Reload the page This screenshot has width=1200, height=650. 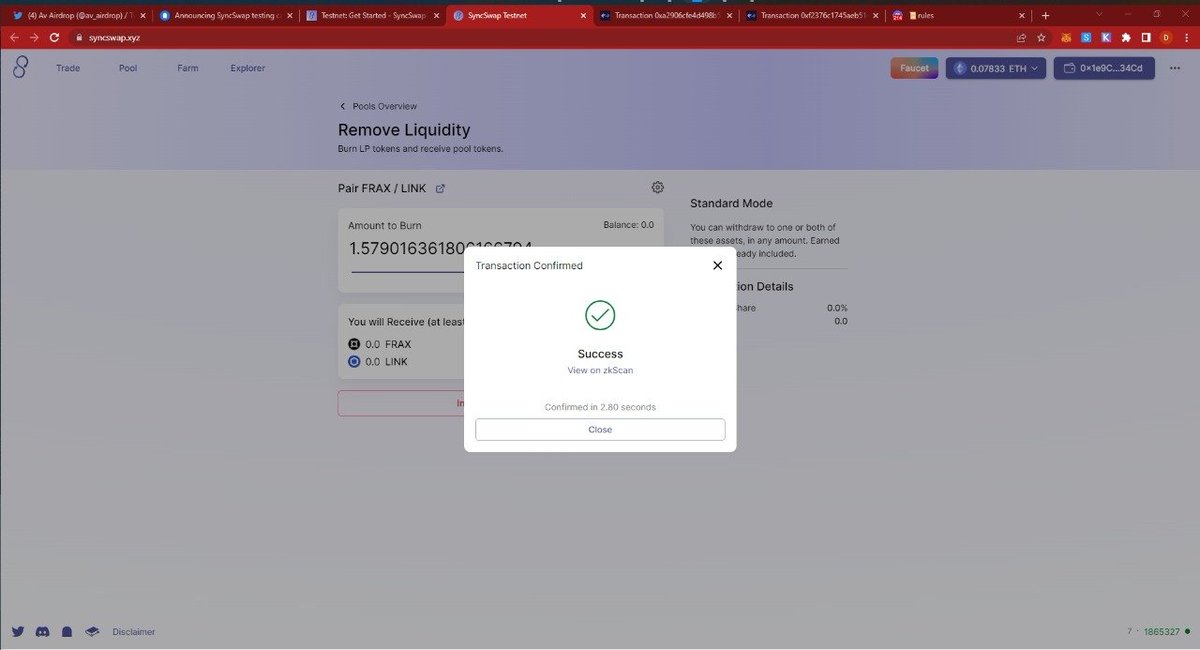pos(54,37)
